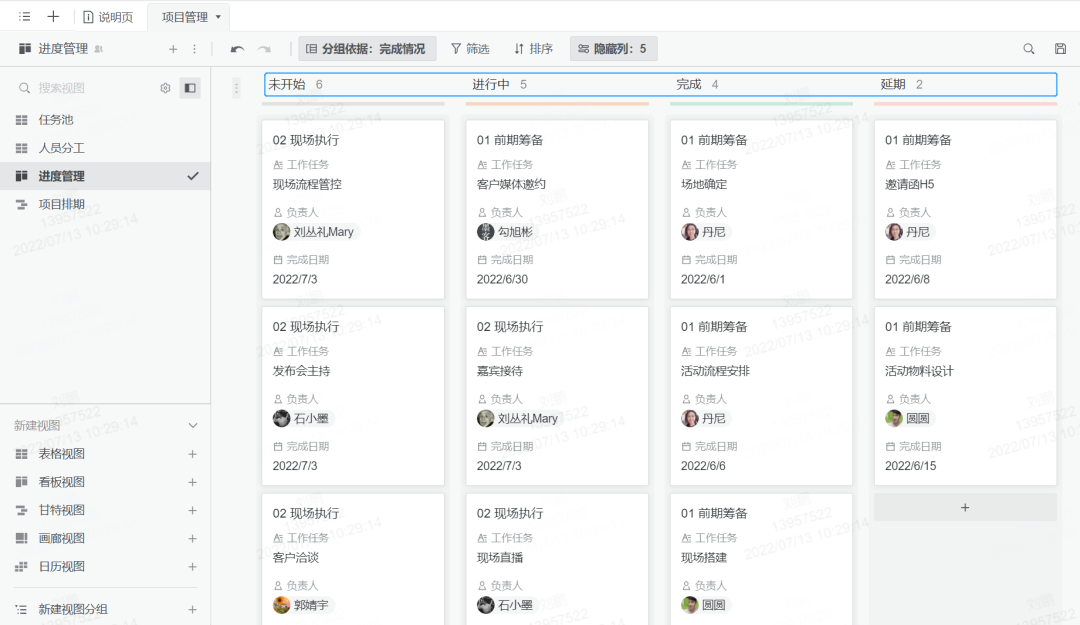Toggle the sidebar collapse icon beside the gear
The image size is (1080, 625).
189,88
